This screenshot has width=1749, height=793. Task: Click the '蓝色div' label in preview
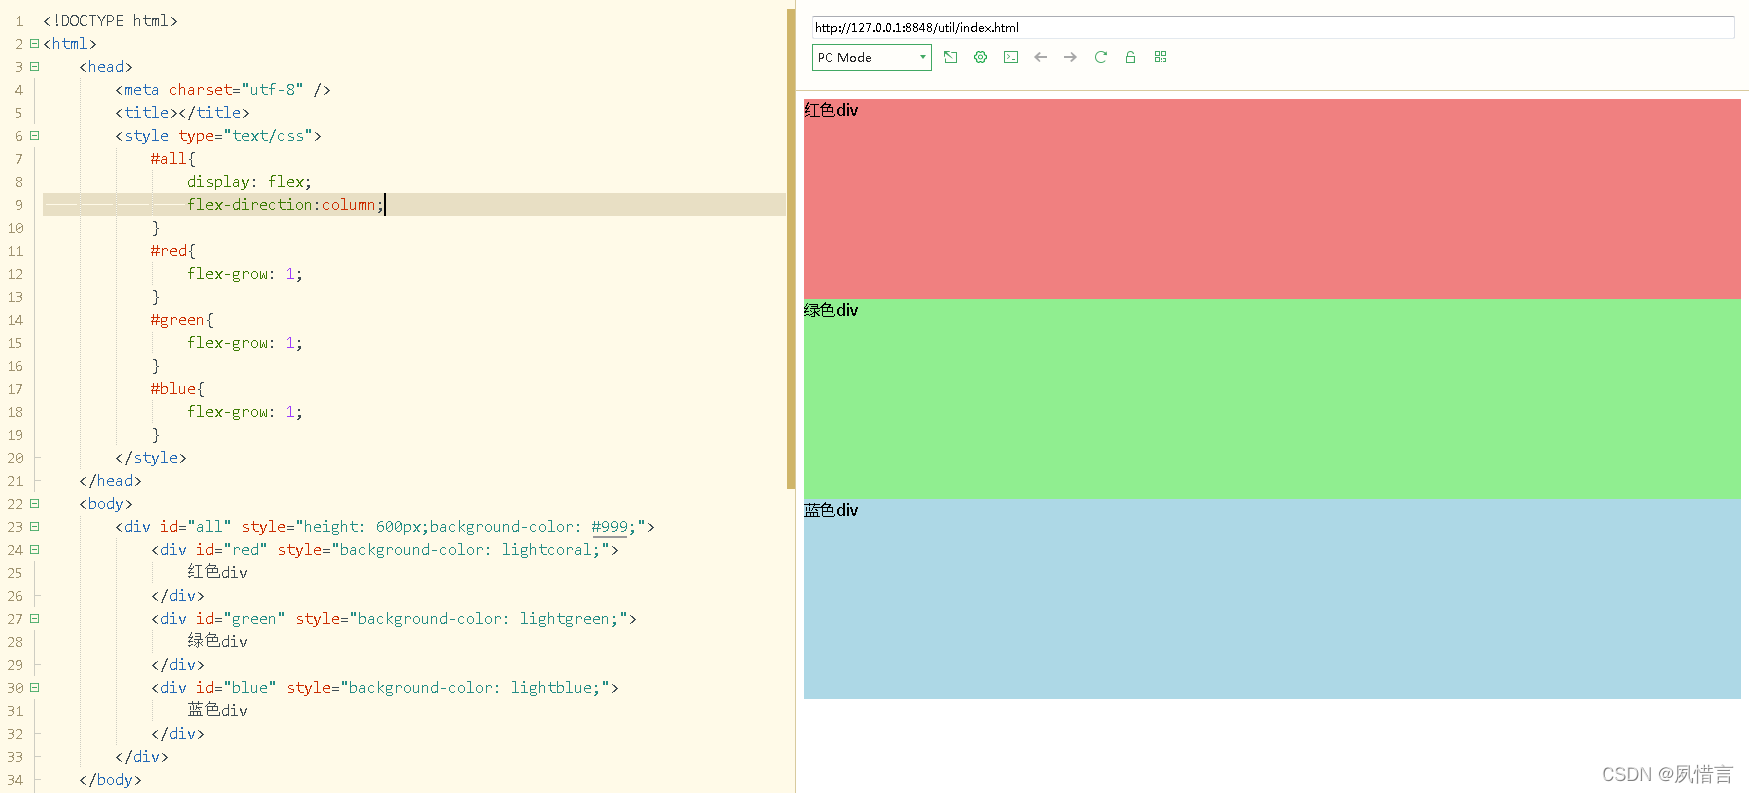click(831, 510)
